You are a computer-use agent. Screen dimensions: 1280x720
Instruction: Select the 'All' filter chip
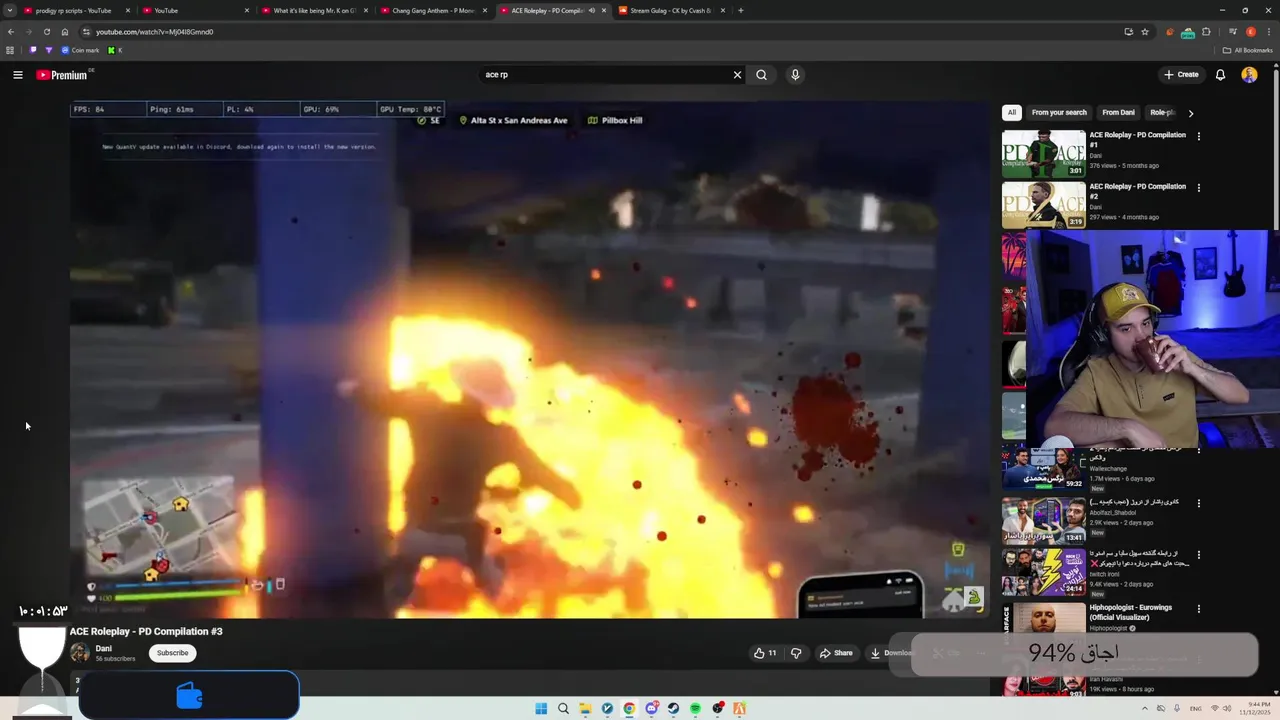tap(1012, 113)
